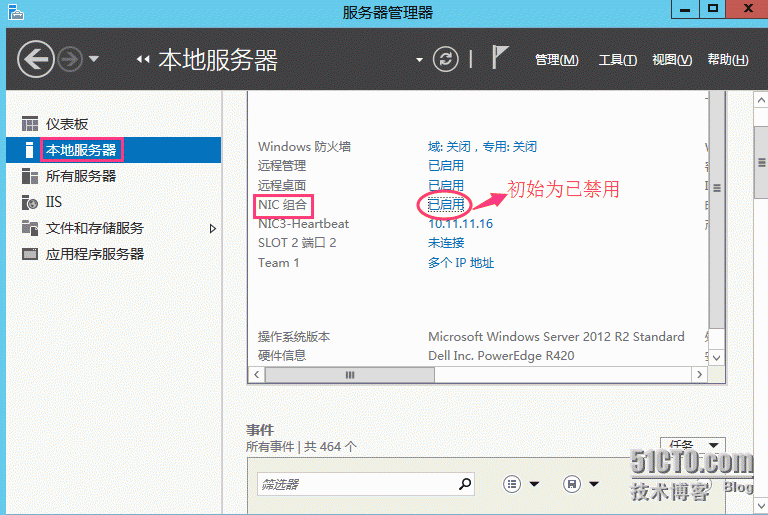Click the 仪表板 dashboard icon

pyautogui.click(x=30, y=124)
